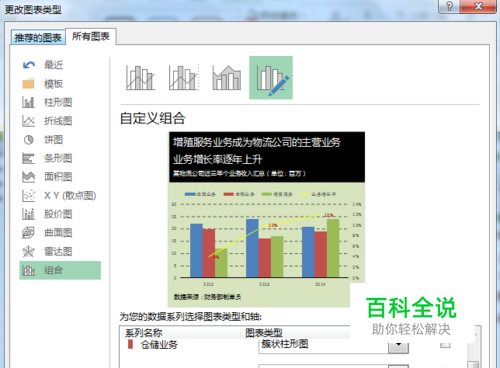Click the 图表类型 column header
Viewport: 500px width, 368px height.
pos(264,333)
